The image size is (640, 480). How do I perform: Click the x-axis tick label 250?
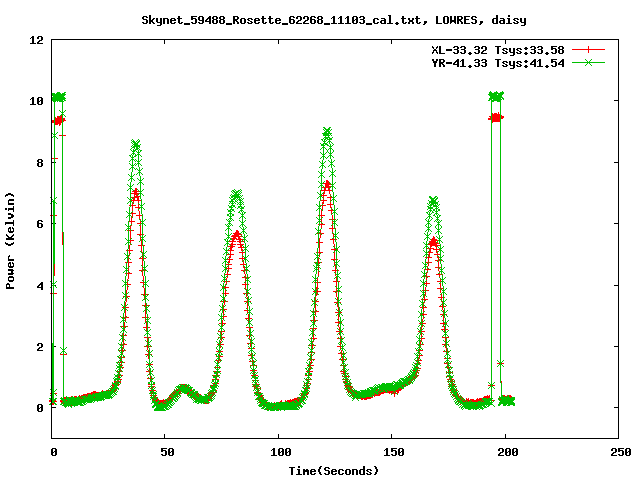(620, 452)
